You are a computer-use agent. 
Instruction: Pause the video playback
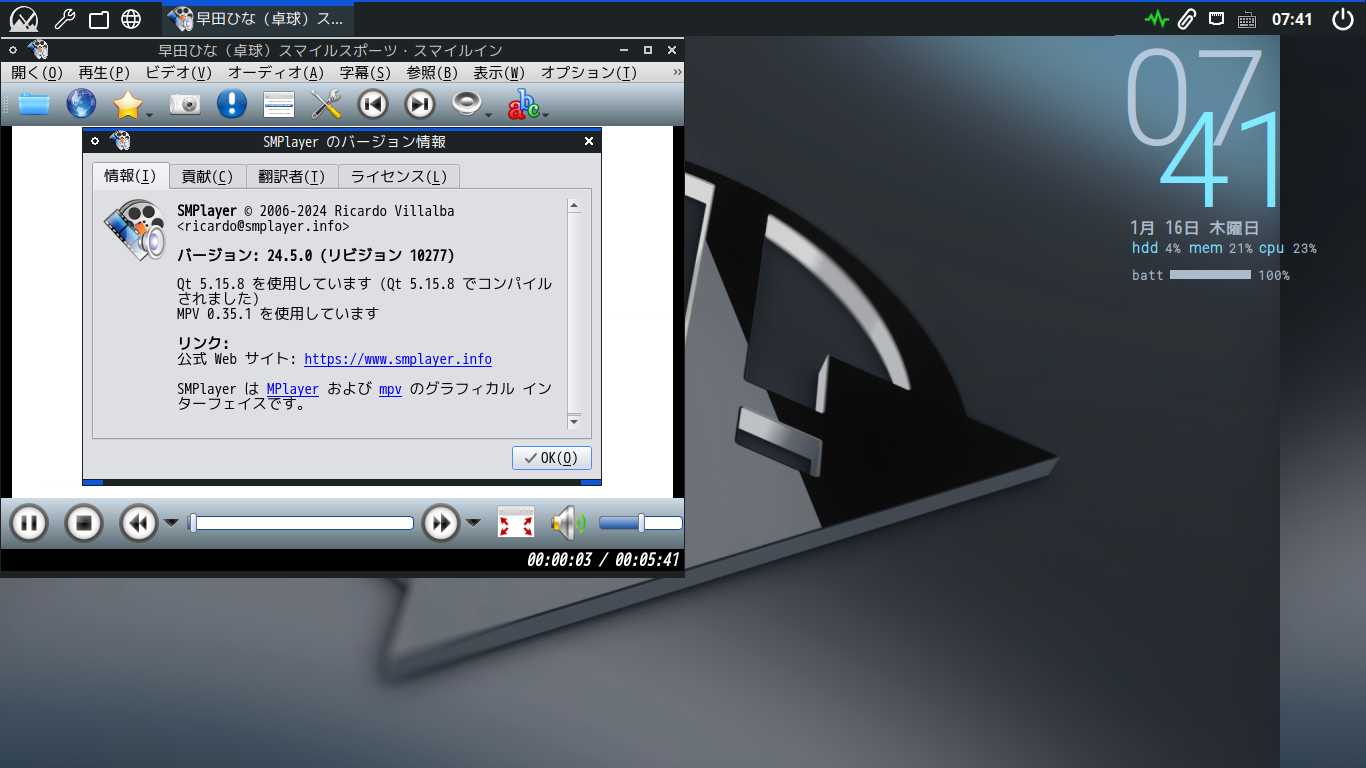coord(29,522)
